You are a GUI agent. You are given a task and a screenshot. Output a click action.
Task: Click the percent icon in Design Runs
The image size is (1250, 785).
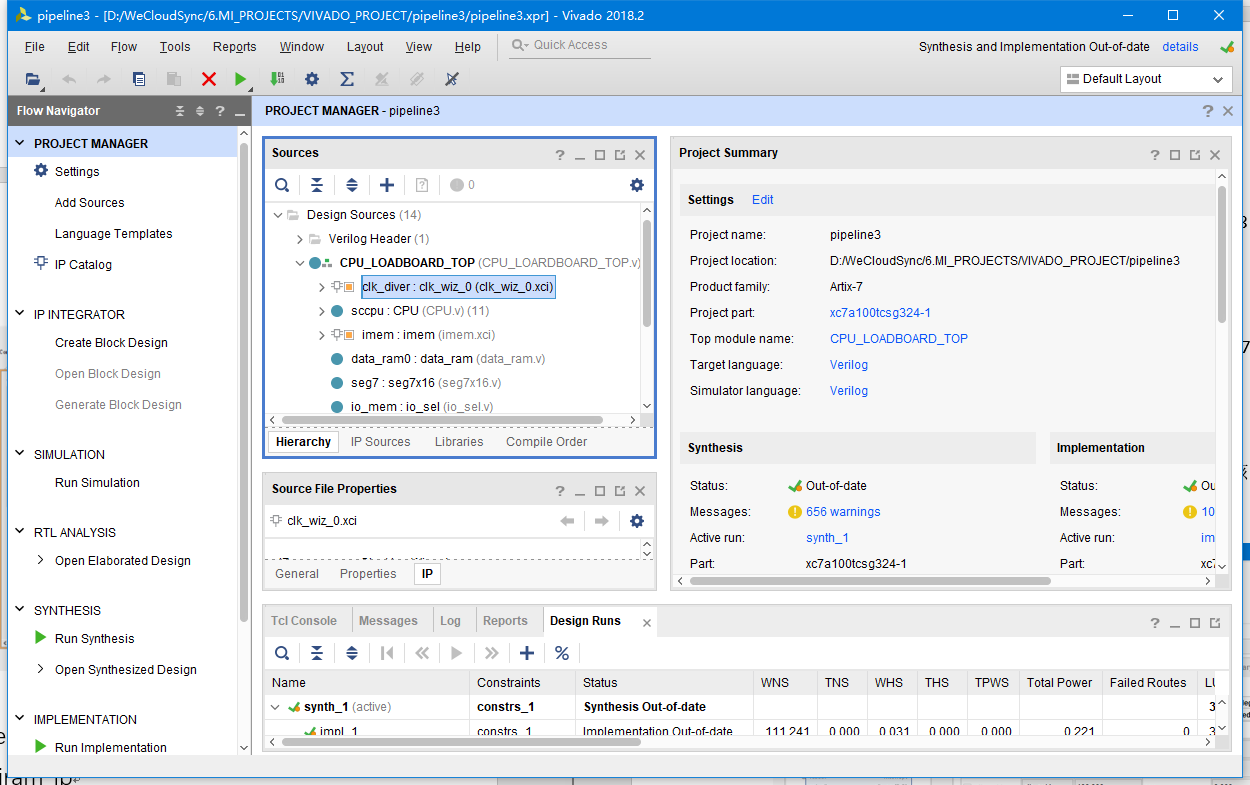click(562, 653)
